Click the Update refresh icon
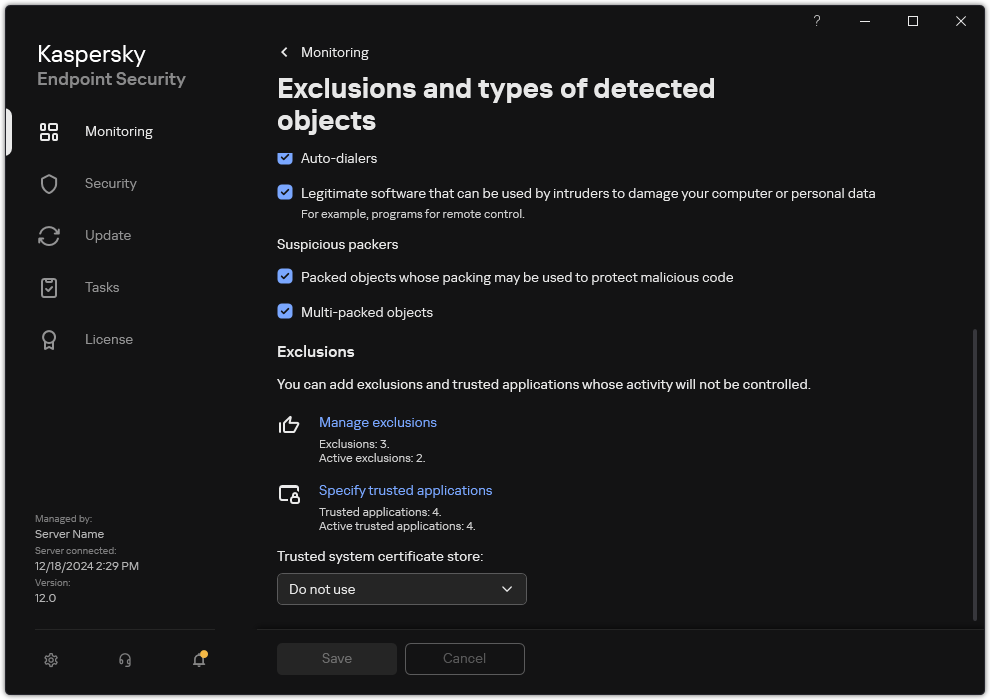Image resolution: width=990 pixels, height=700 pixels. (49, 235)
